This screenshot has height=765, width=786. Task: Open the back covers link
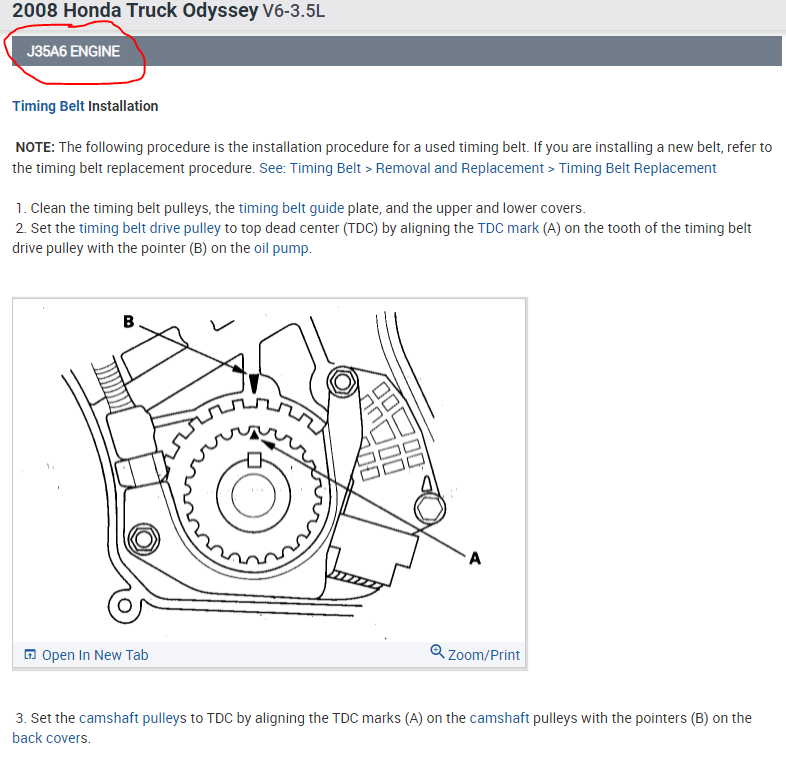pyautogui.click(x=50, y=738)
